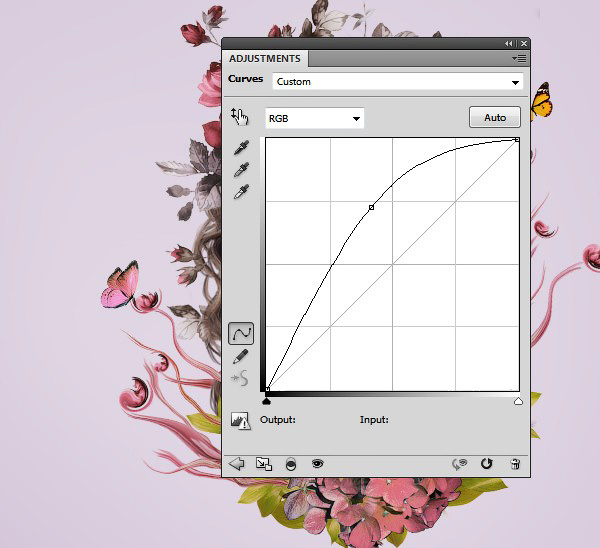
Task: Click the black point input slider
Action: 267,401
